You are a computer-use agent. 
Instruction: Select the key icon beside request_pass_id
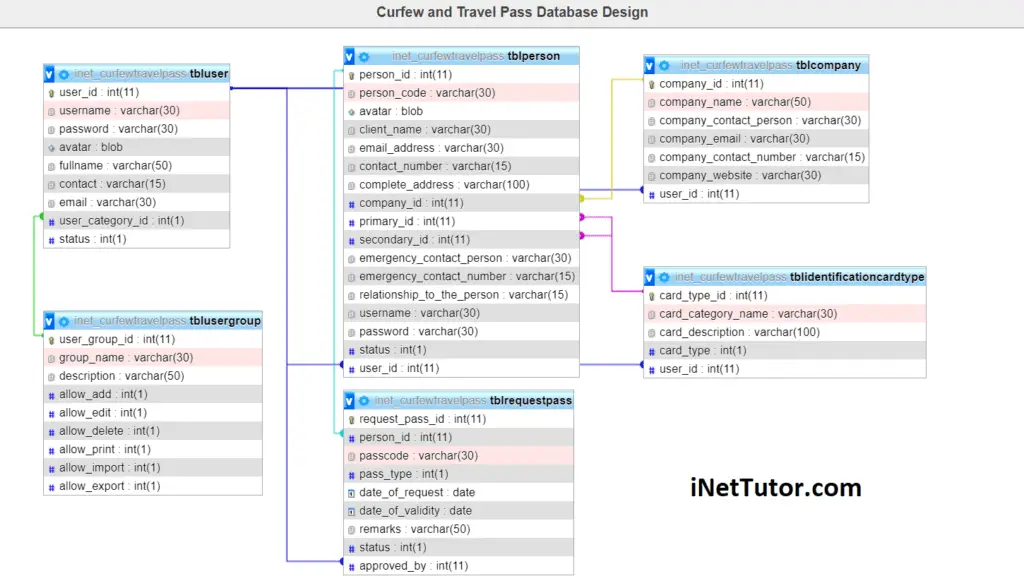tap(350, 418)
